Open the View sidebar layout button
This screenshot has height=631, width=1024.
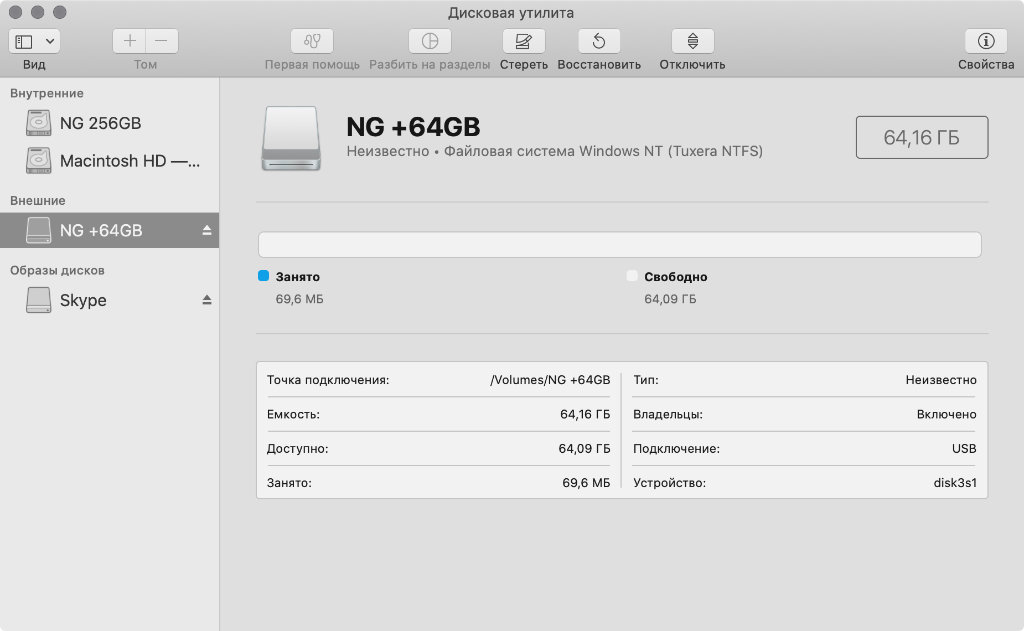pos(24,41)
